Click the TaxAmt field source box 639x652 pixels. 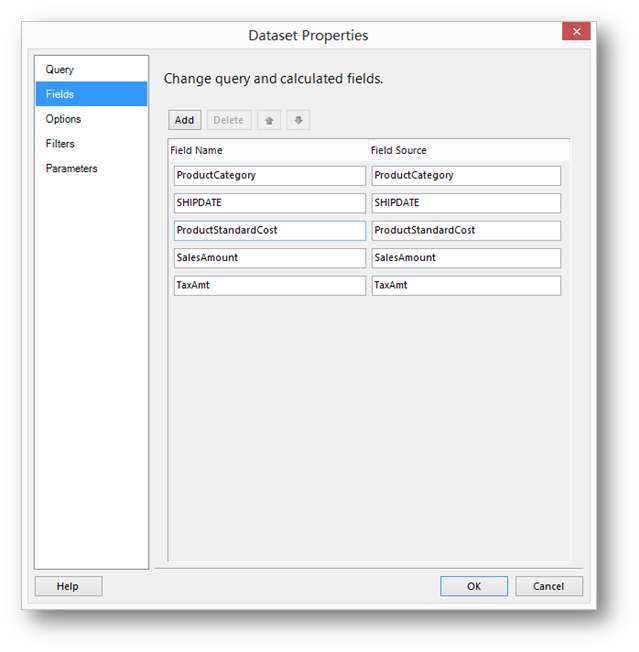click(466, 285)
